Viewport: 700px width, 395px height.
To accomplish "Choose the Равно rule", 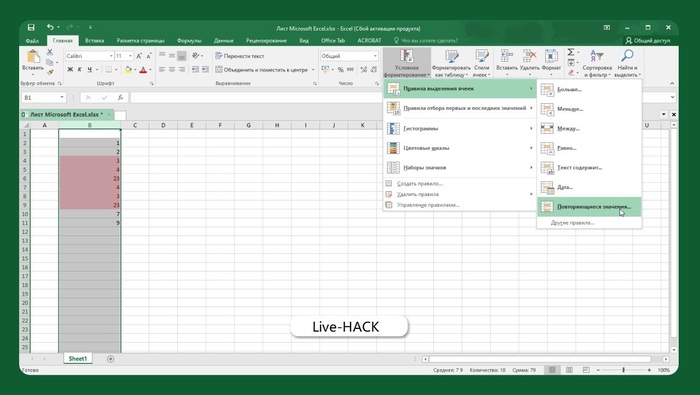I will pos(589,148).
